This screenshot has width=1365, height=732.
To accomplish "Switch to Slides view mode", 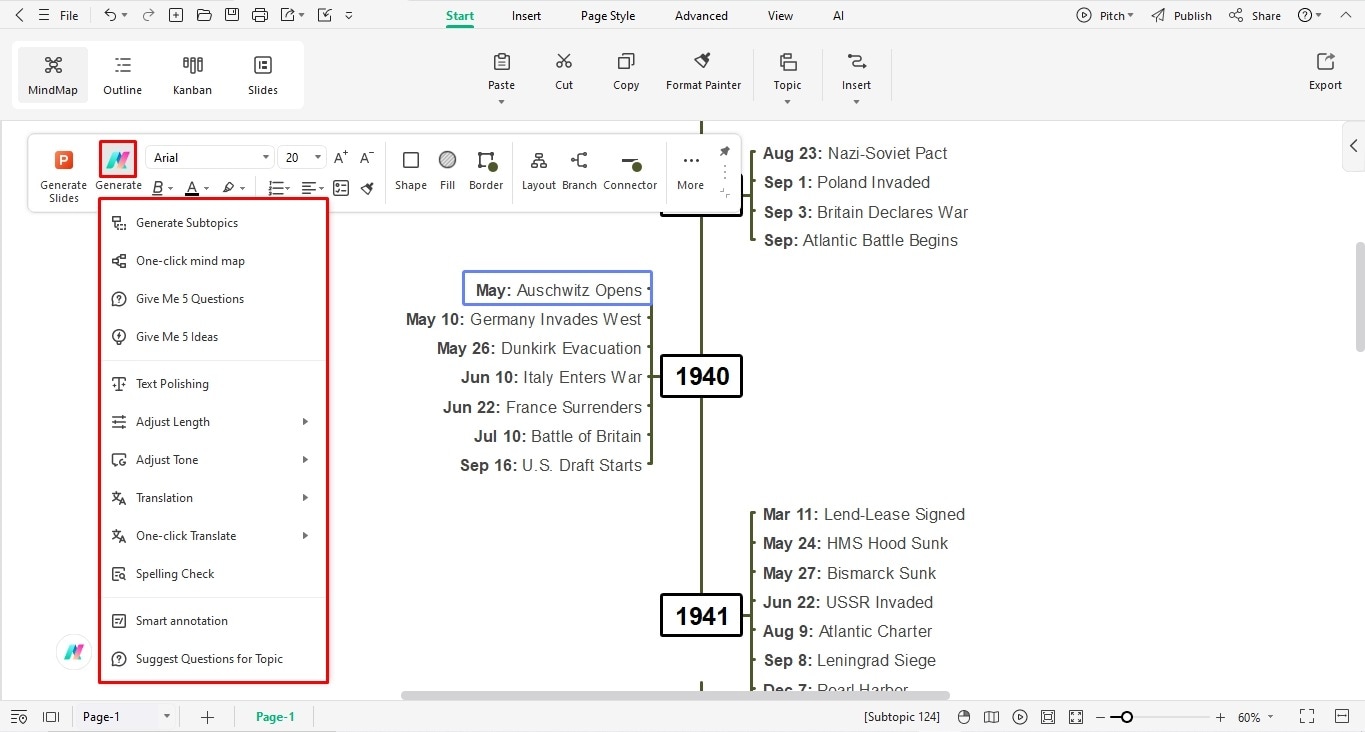I will [x=263, y=76].
